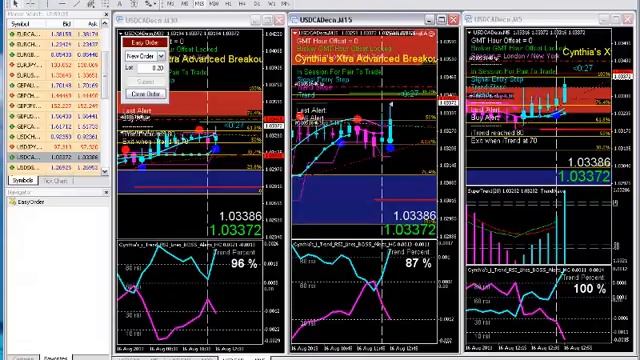Switch timeframe to W1
640x360 pixels.
click(271, 4)
